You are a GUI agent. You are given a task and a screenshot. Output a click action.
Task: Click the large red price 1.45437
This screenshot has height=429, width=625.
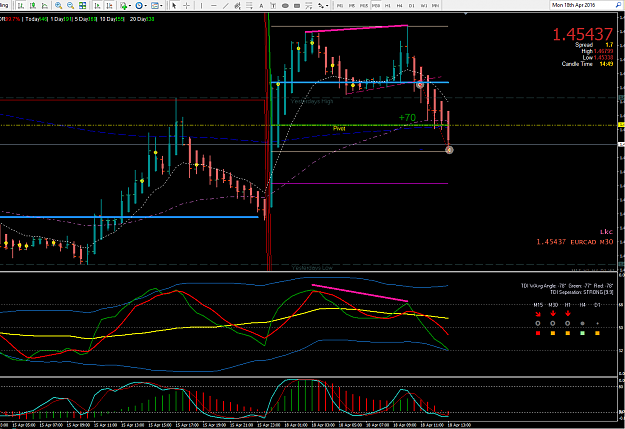click(582, 35)
